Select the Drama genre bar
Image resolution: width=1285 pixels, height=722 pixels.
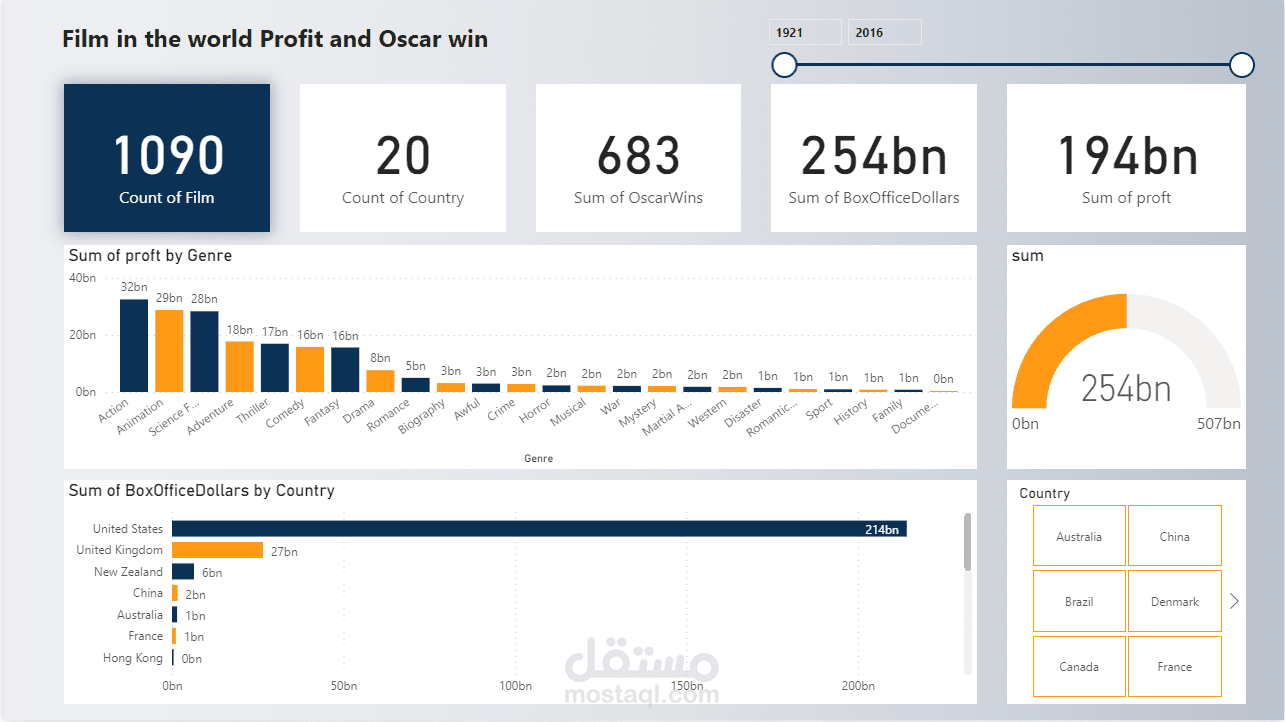(x=380, y=381)
